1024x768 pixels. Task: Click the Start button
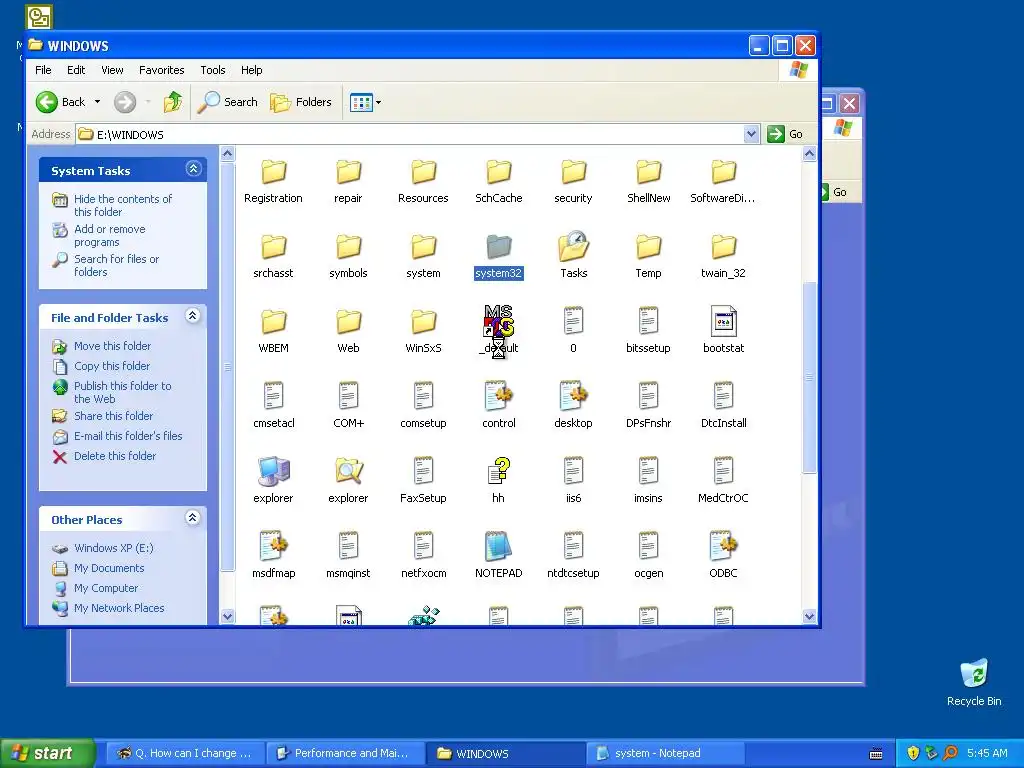pyautogui.click(x=47, y=753)
